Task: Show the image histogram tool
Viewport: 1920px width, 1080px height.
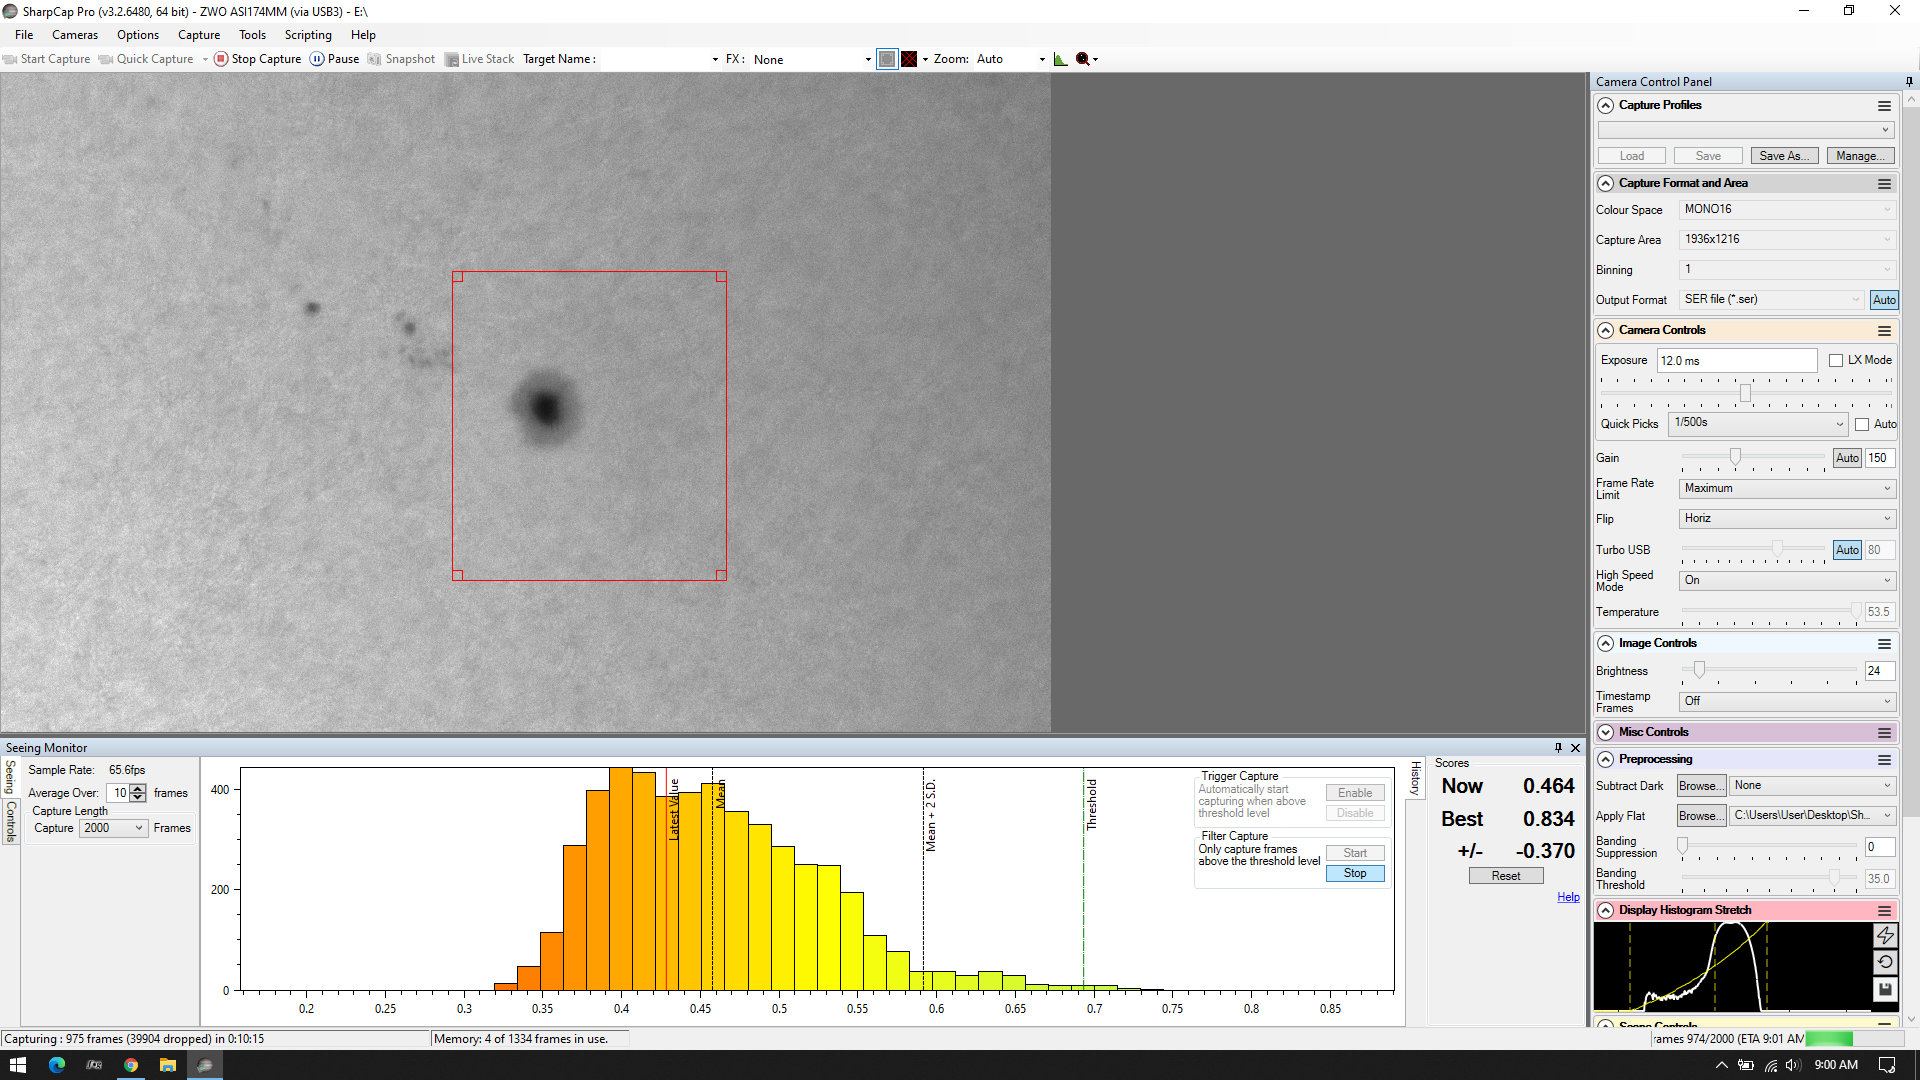Action: tap(1060, 59)
